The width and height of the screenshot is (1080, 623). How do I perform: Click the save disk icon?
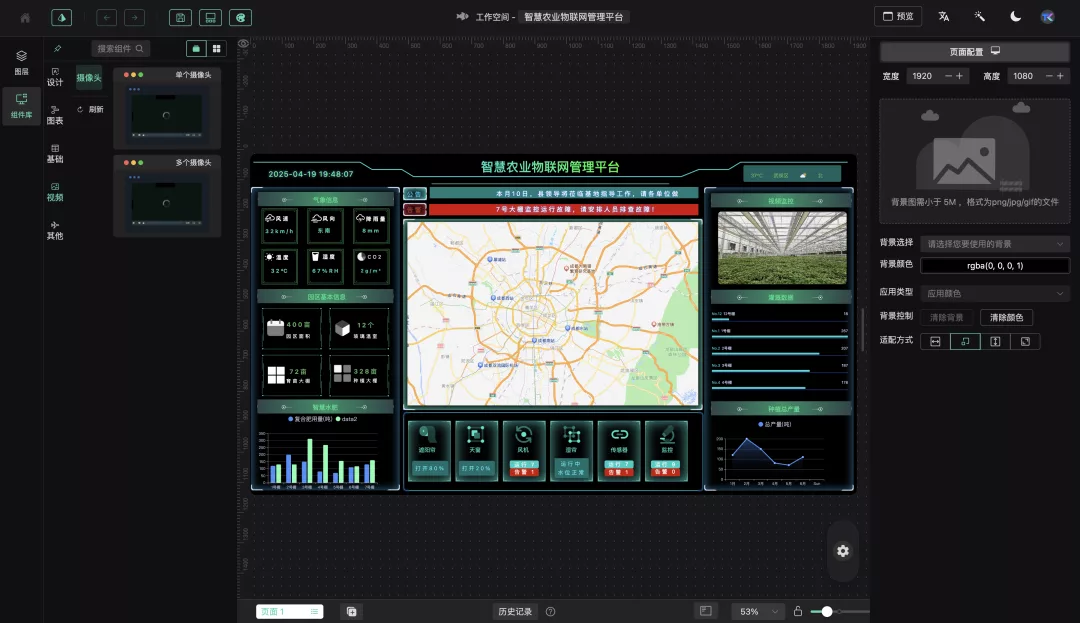pyautogui.click(x=180, y=17)
